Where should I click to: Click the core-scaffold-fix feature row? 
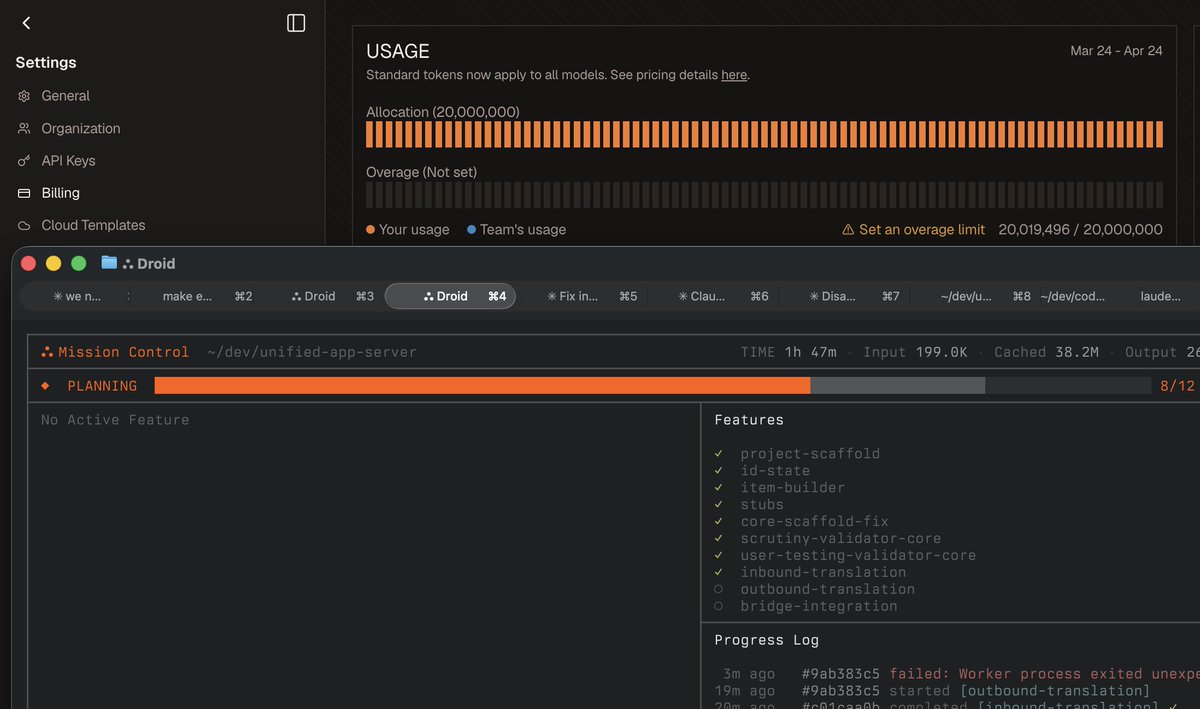(x=814, y=522)
